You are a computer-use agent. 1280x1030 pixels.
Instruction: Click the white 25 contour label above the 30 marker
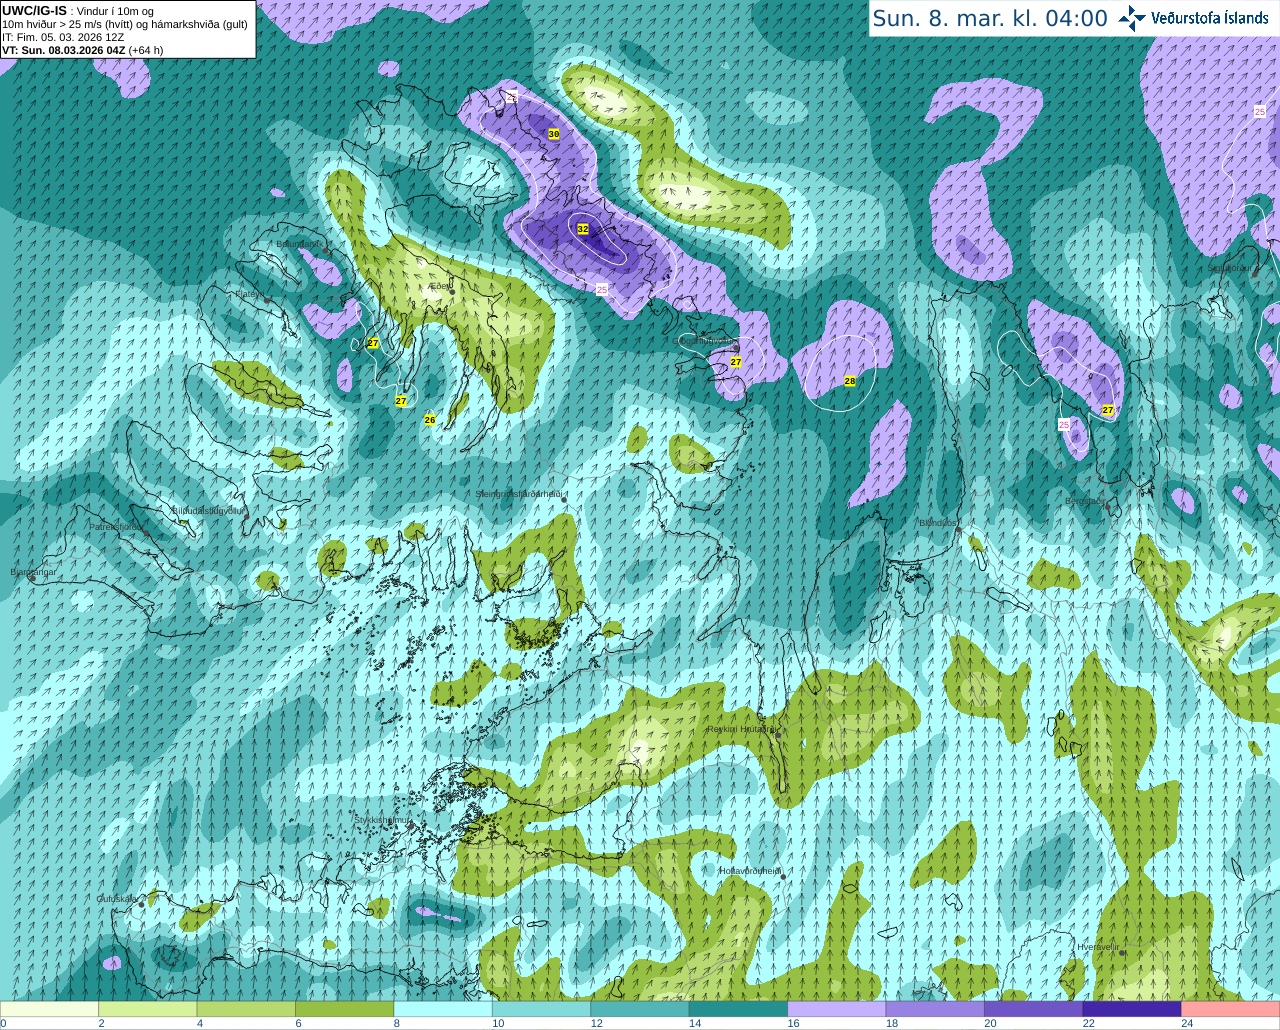pos(512,97)
